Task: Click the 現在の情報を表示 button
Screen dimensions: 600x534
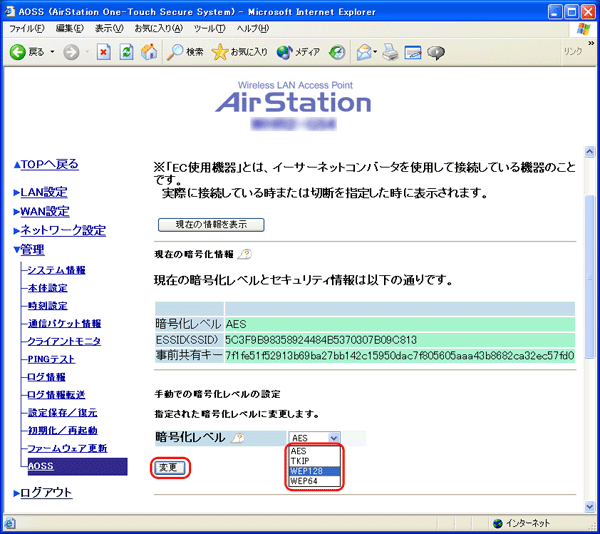Action: pos(211,225)
